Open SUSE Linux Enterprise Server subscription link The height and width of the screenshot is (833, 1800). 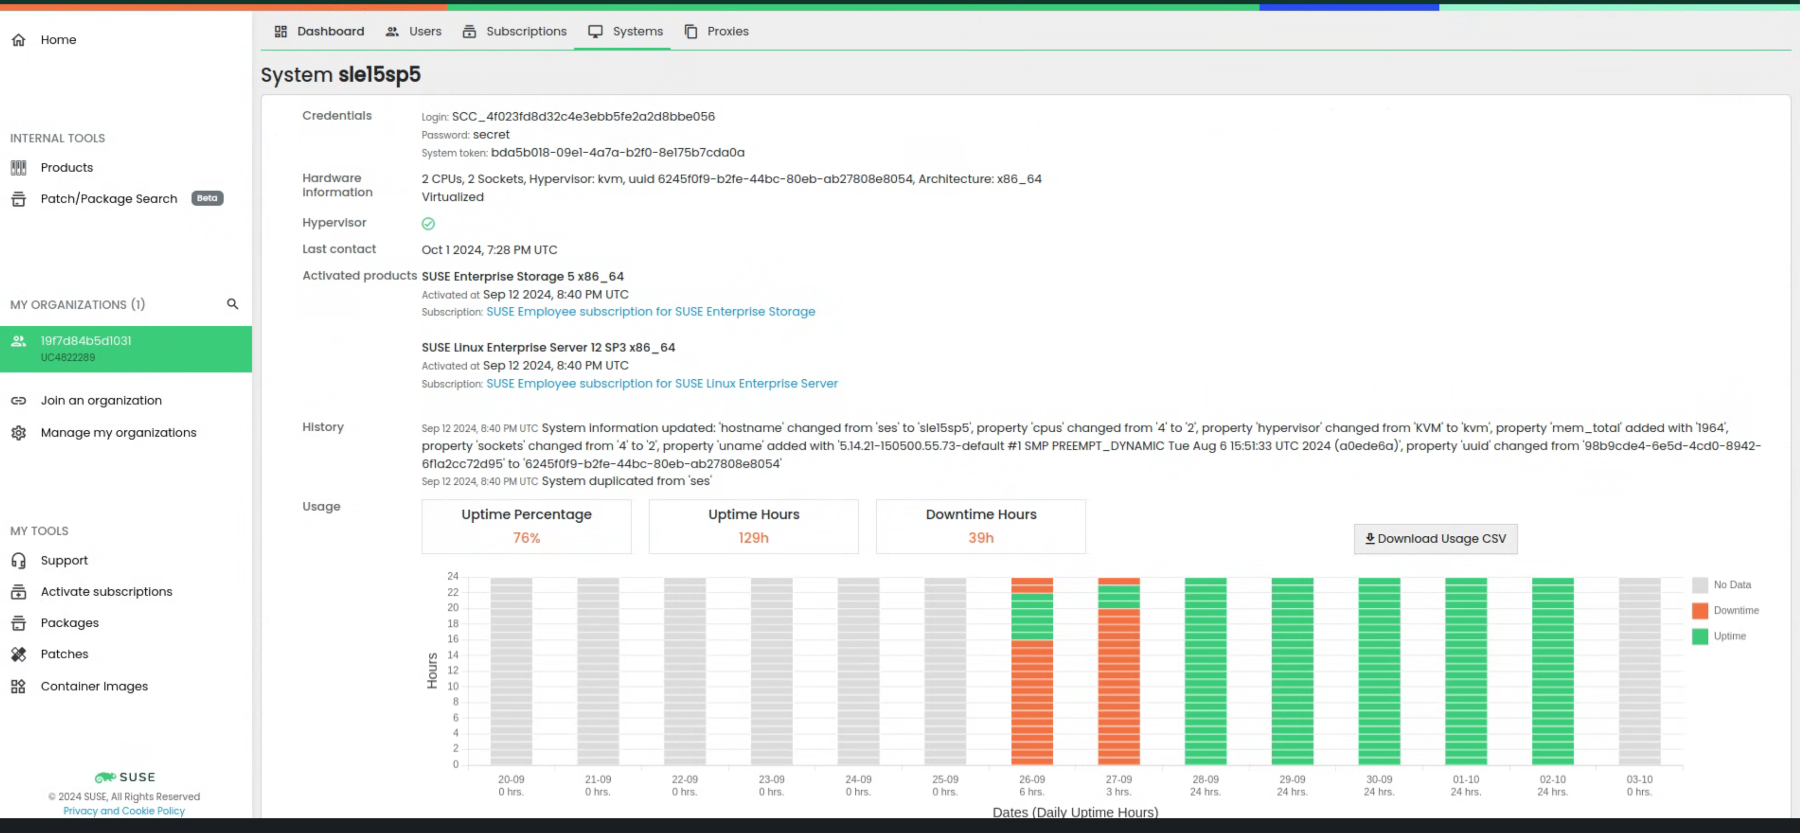click(661, 384)
